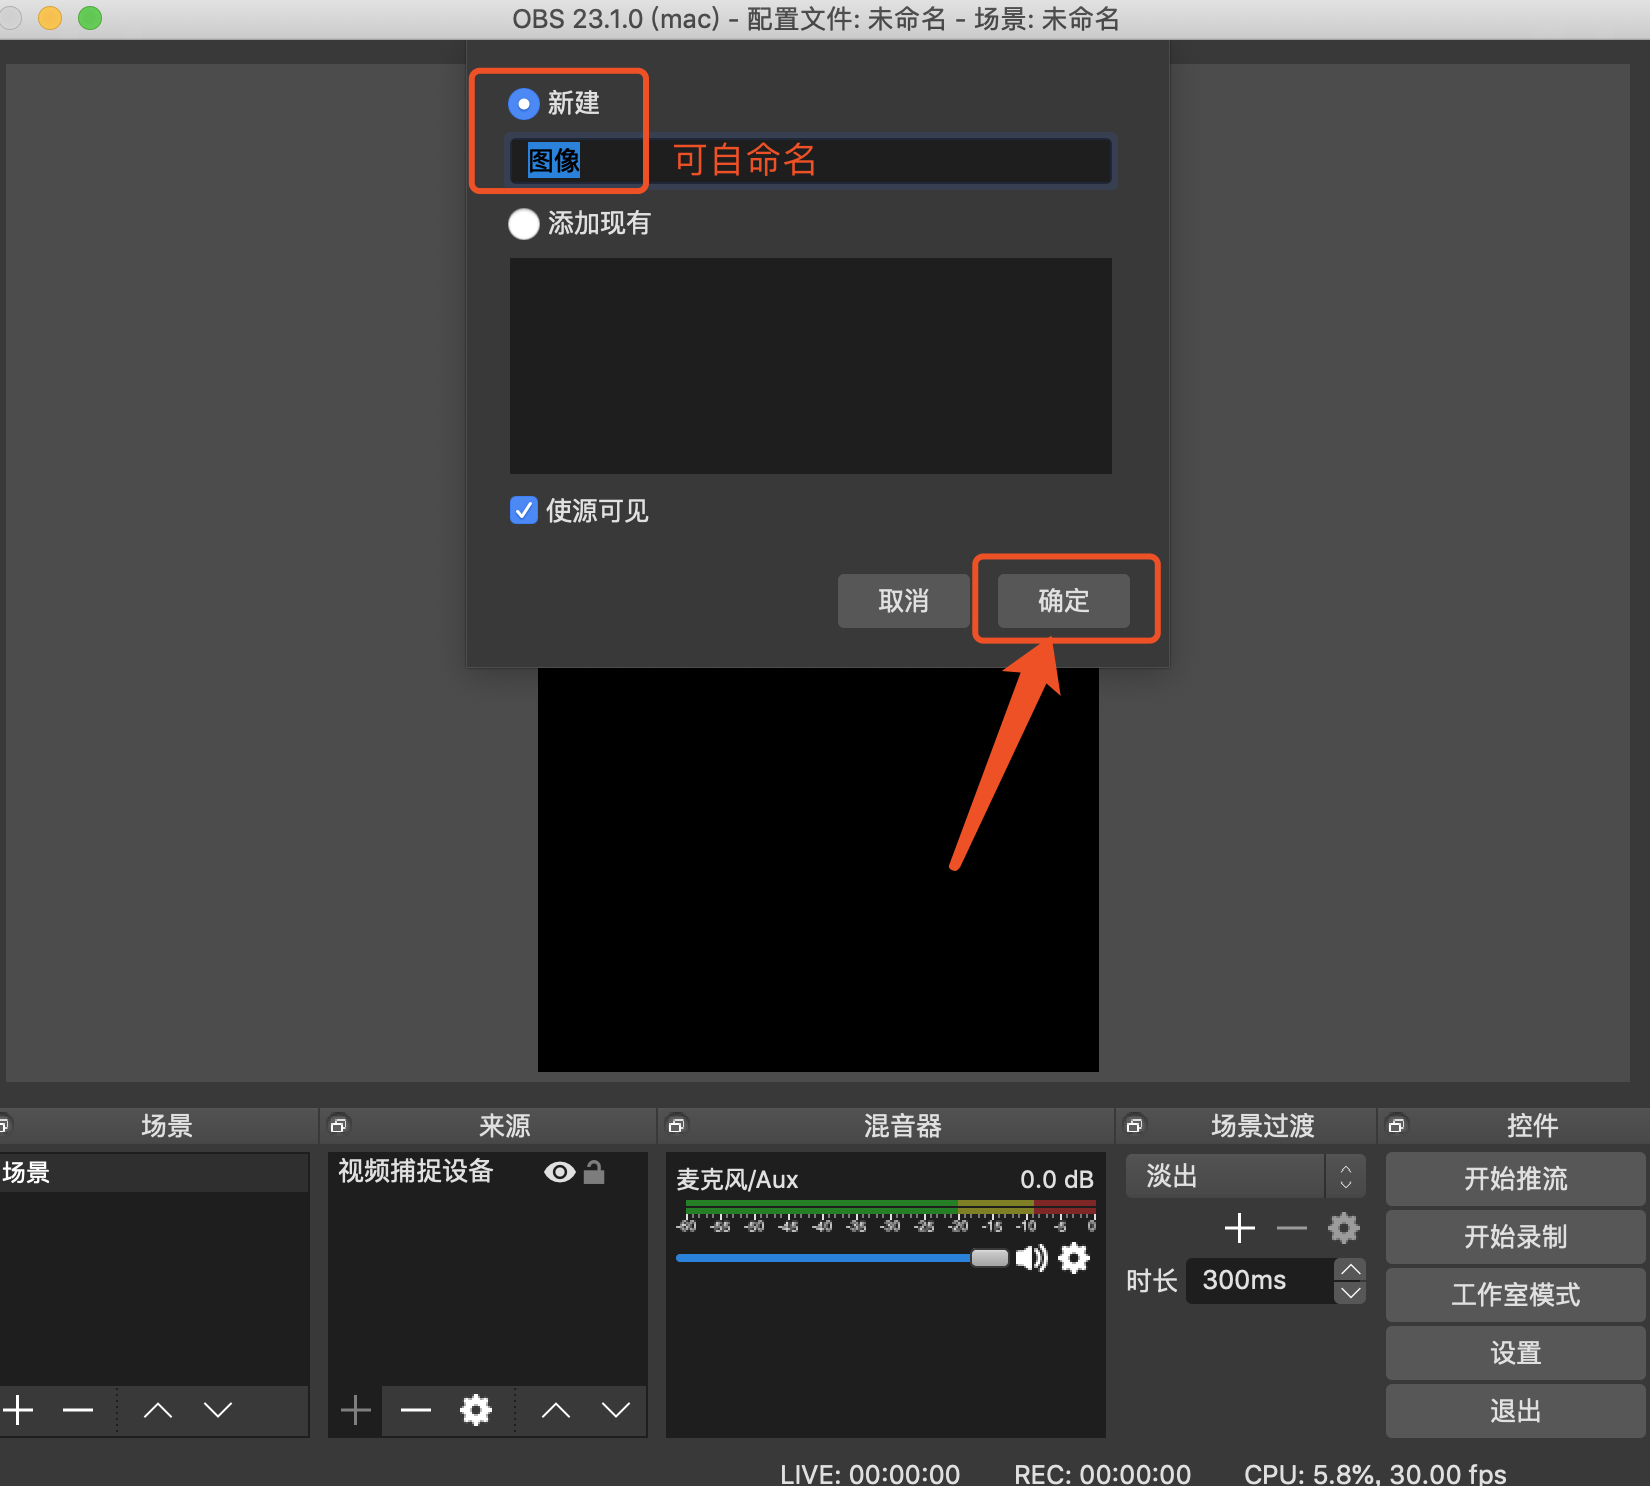The width and height of the screenshot is (1650, 1486).
Task: Remove selected source with minus icon
Action: pos(416,1410)
